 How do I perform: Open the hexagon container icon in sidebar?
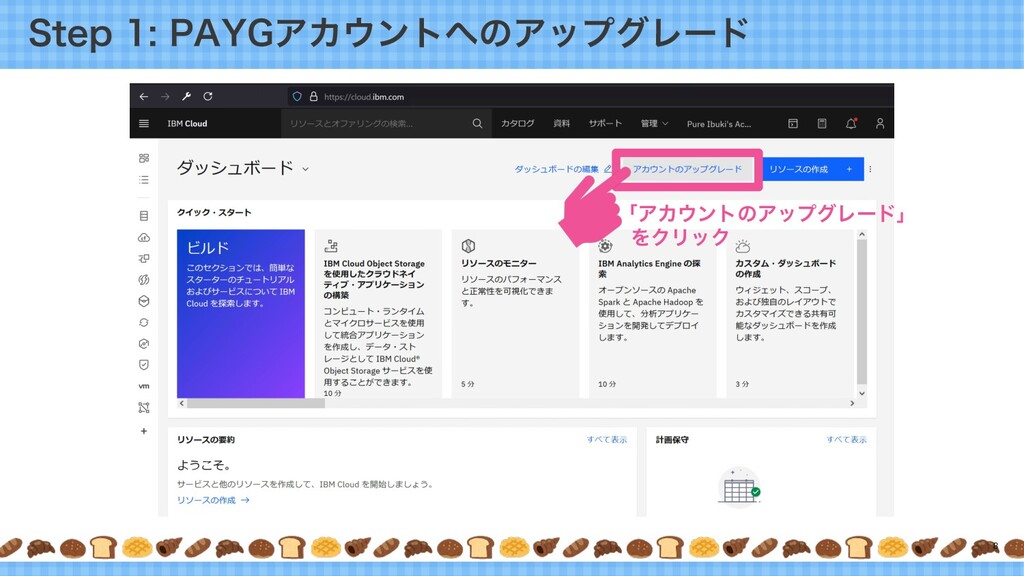tap(144, 301)
